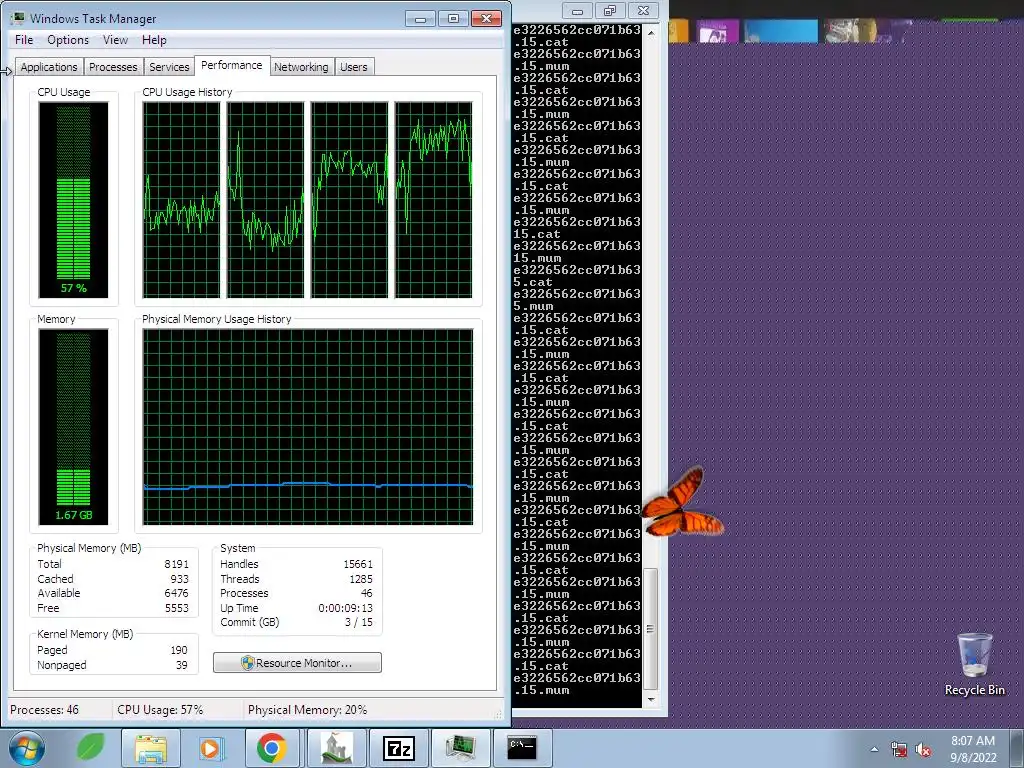Switch to the Applications tab
This screenshot has width=1024, height=768.
49,67
